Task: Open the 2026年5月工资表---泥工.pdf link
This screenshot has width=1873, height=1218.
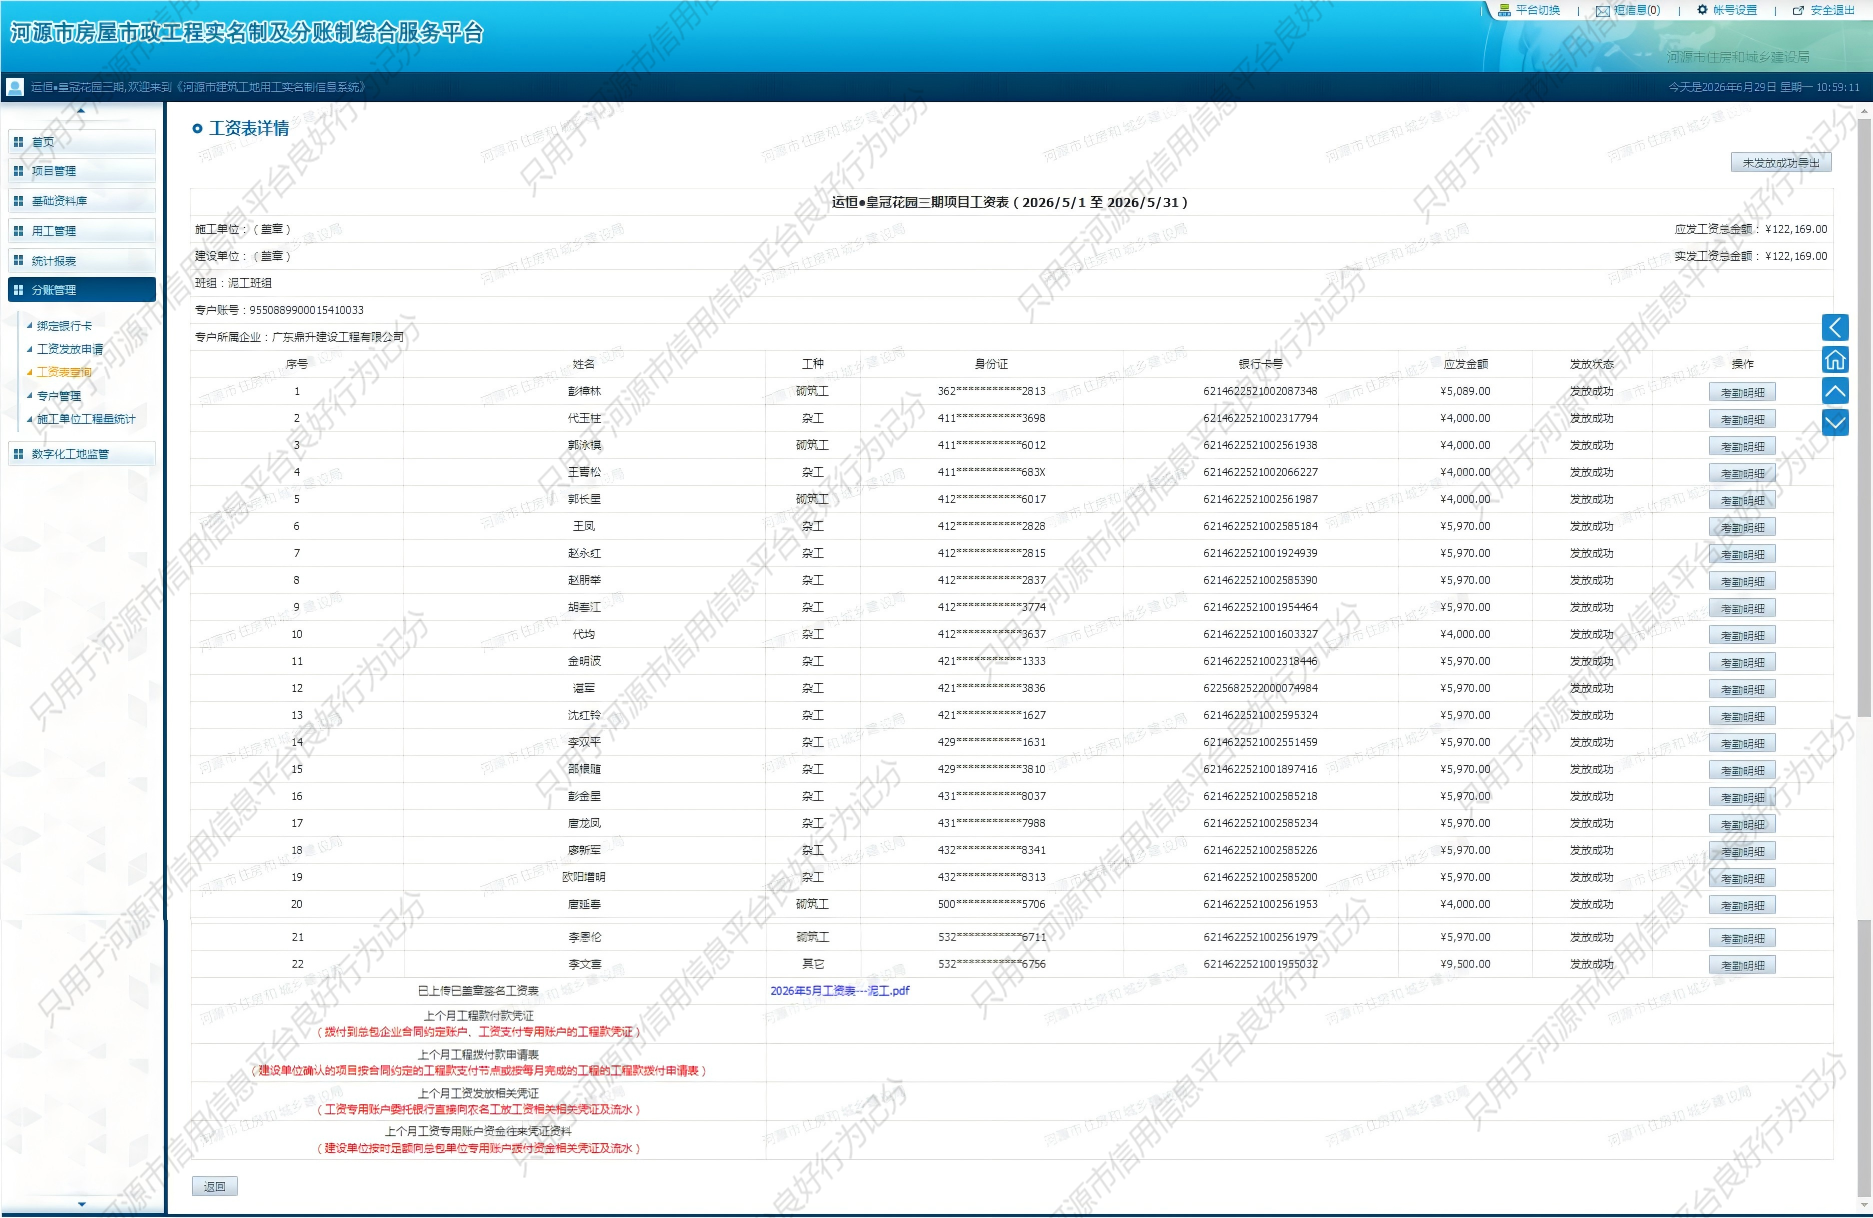Action: point(840,991)
